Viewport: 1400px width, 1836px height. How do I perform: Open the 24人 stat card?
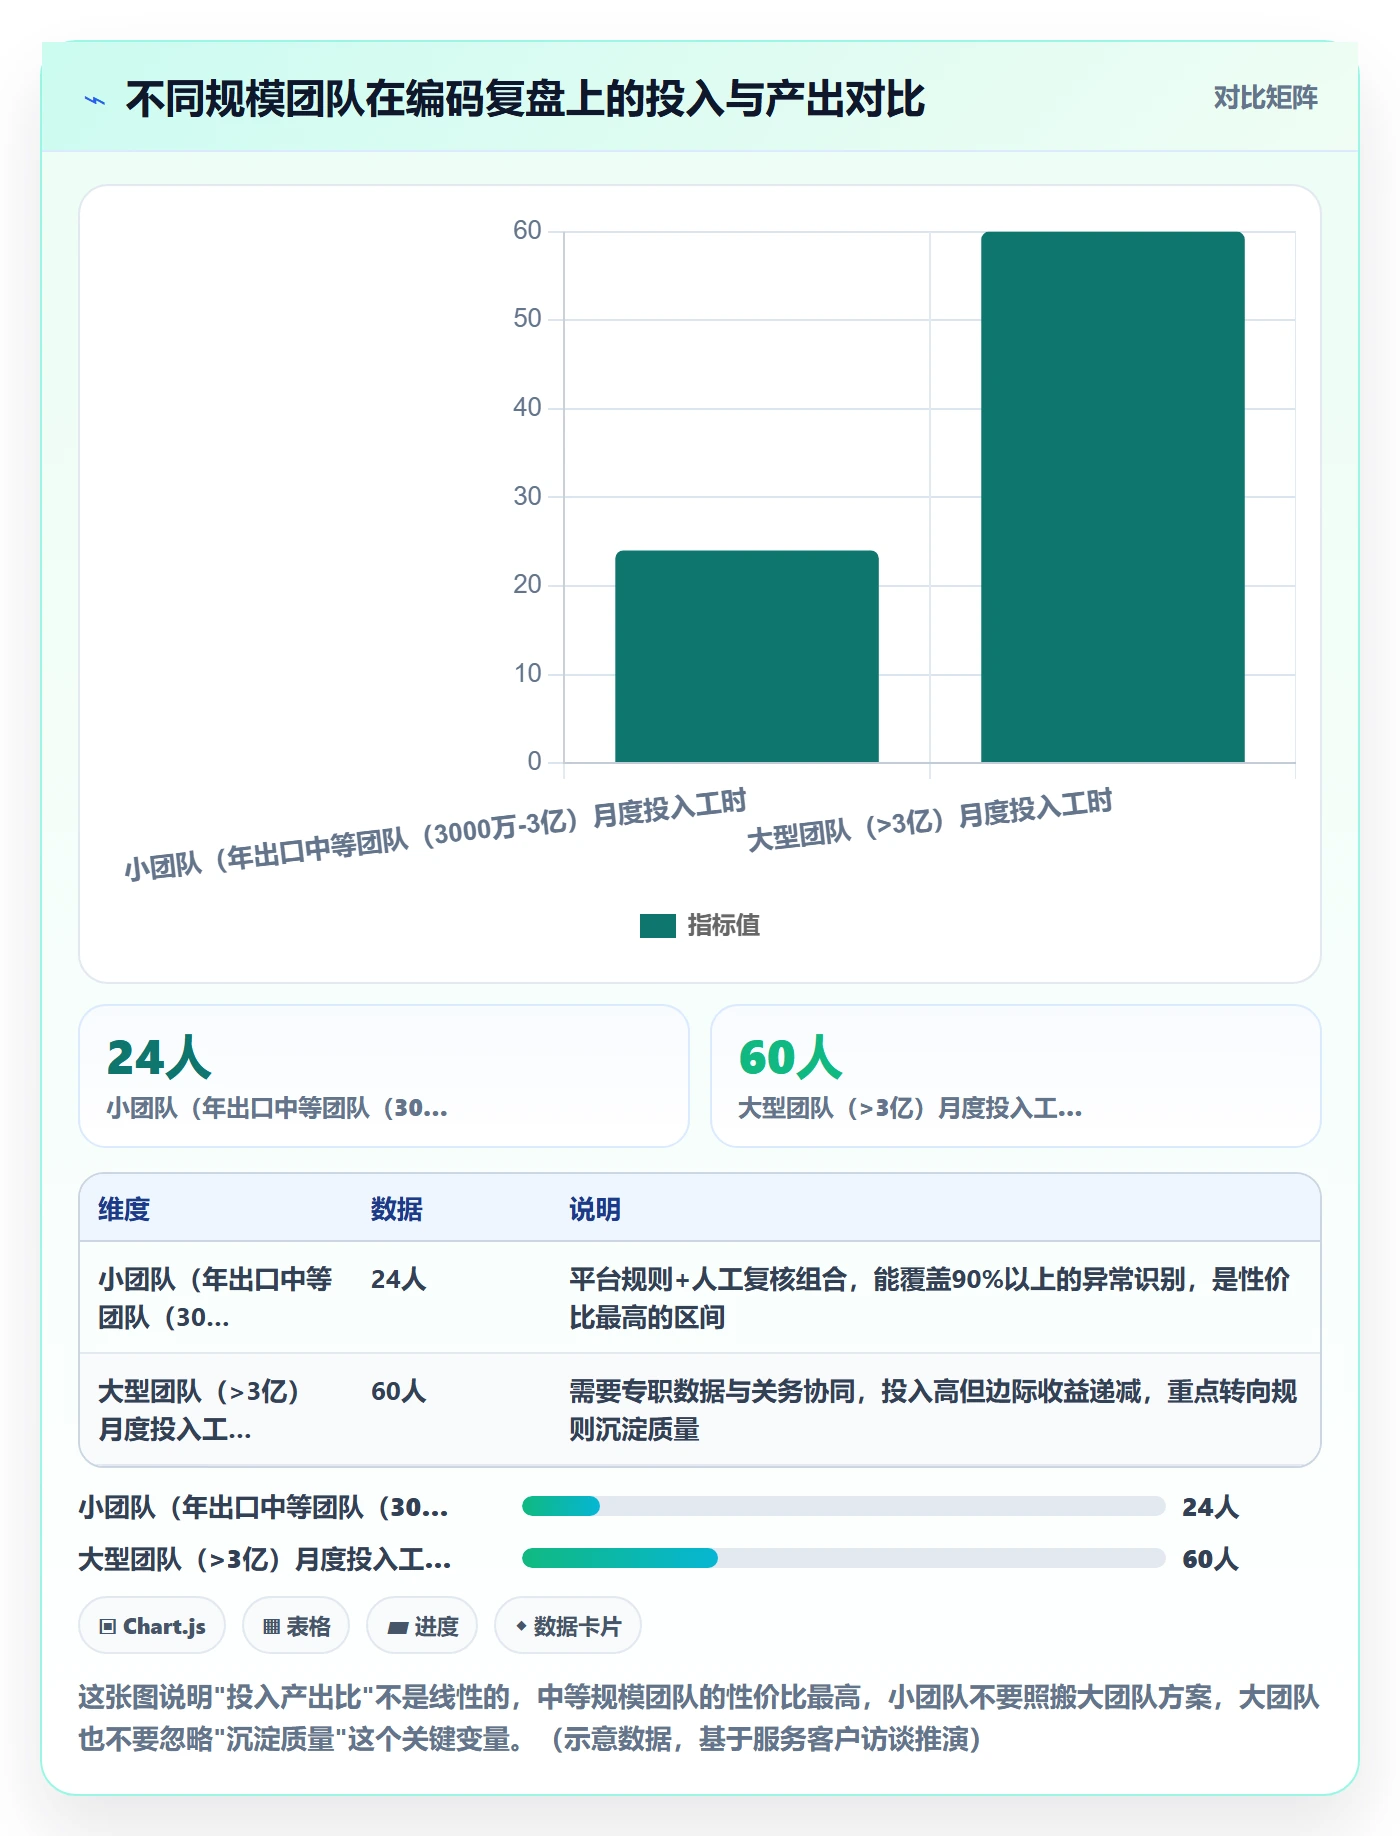384,1076
